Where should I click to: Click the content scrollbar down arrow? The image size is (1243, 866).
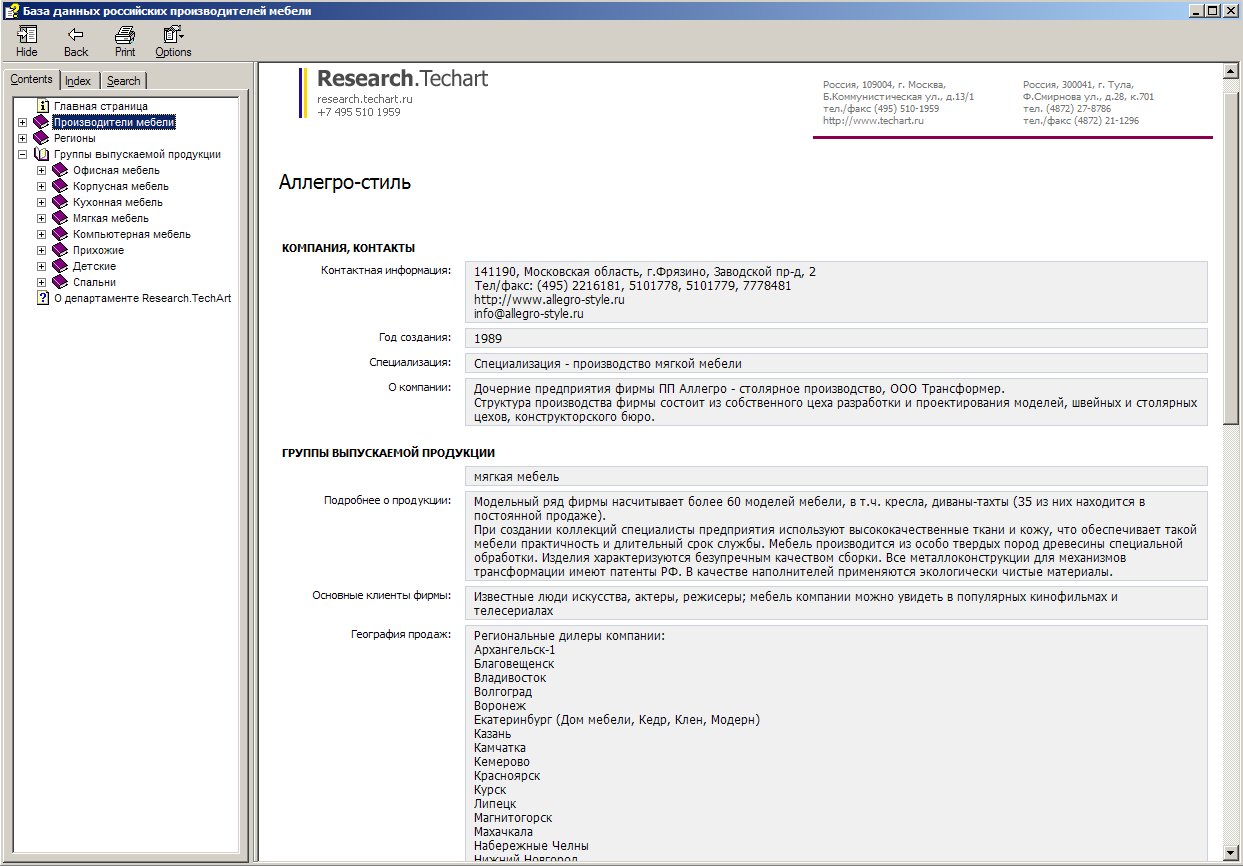1232,852
